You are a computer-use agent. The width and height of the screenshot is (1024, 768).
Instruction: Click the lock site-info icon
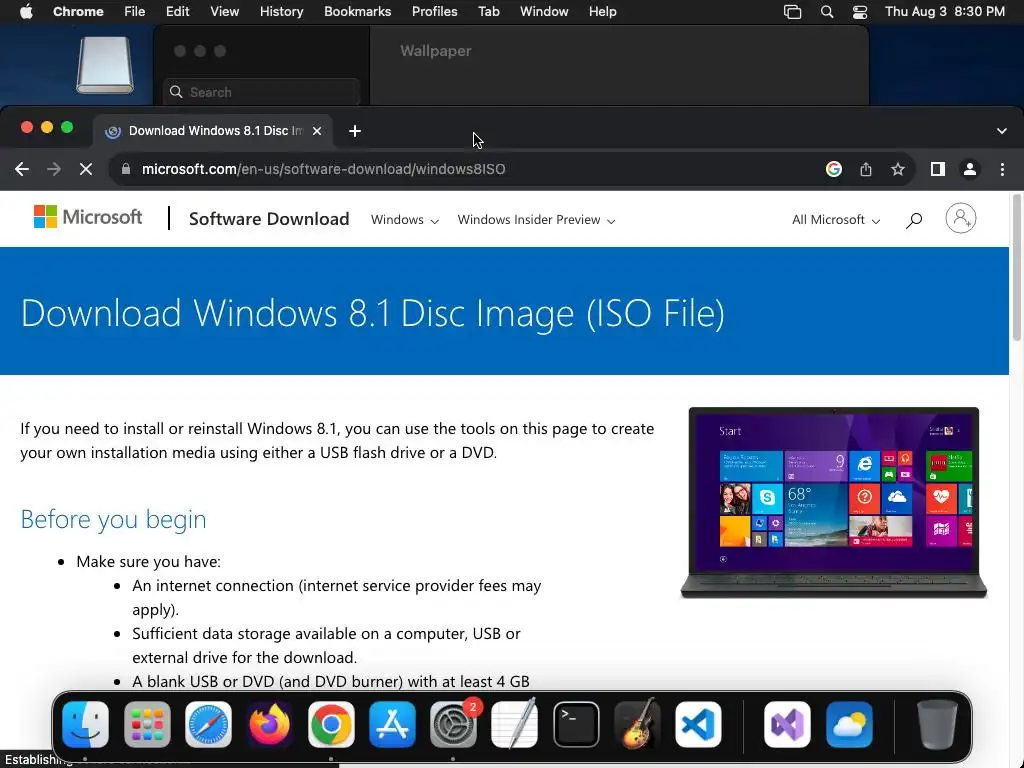coord(125,168)
